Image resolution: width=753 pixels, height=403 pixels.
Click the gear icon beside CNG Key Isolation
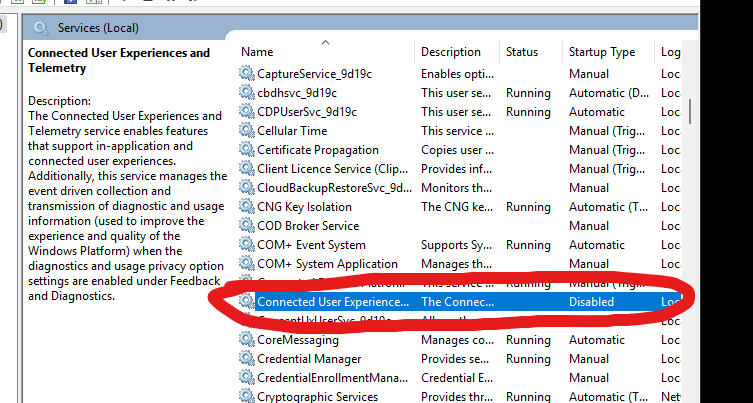click(x=246, y=207)
